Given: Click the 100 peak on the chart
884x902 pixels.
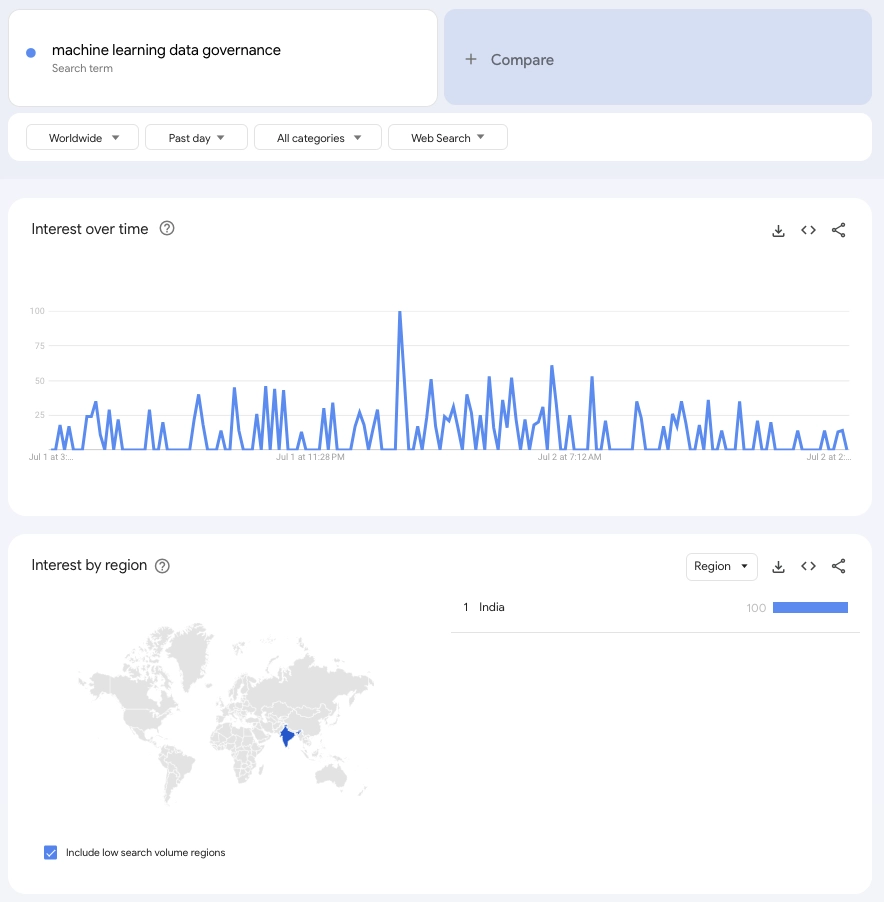Looking at the screenshot, I should [400, 312].
